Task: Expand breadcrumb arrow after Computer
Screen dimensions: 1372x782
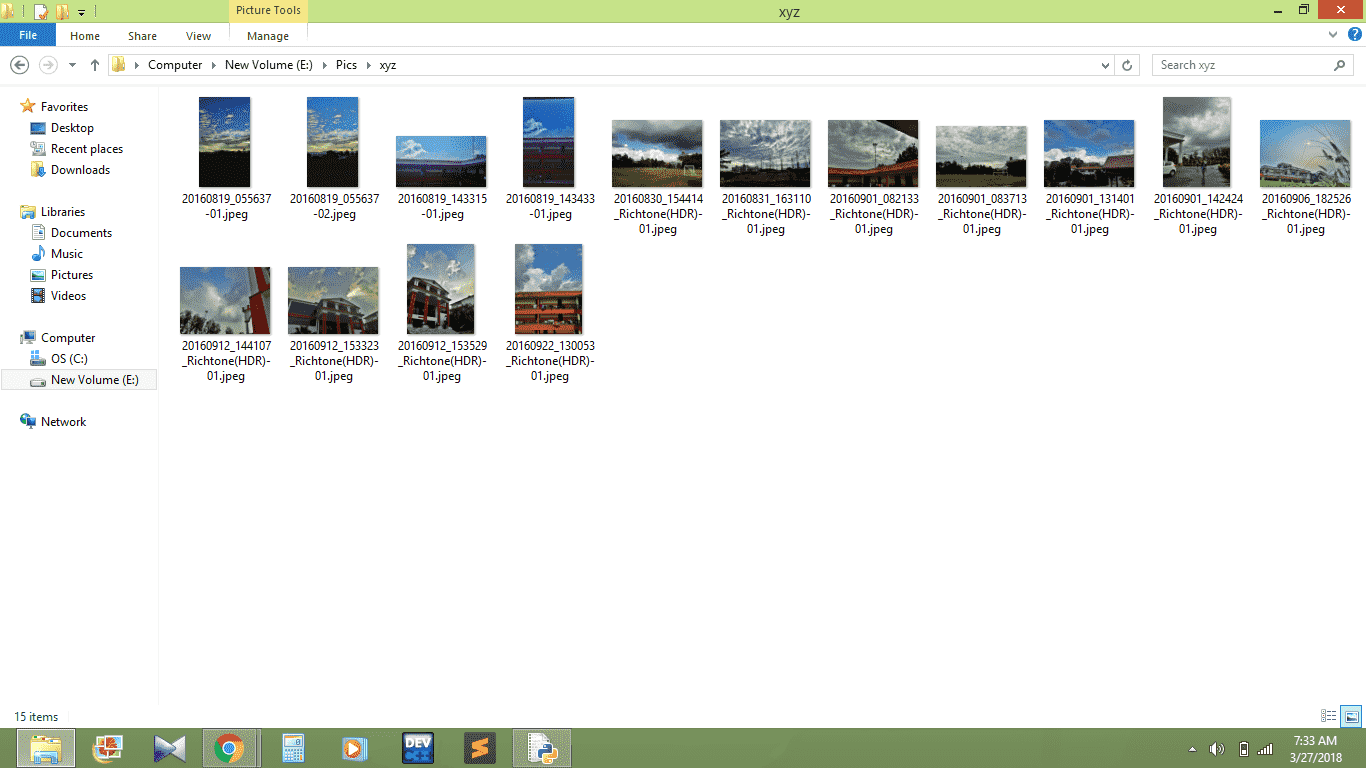Action: [213, 65]
